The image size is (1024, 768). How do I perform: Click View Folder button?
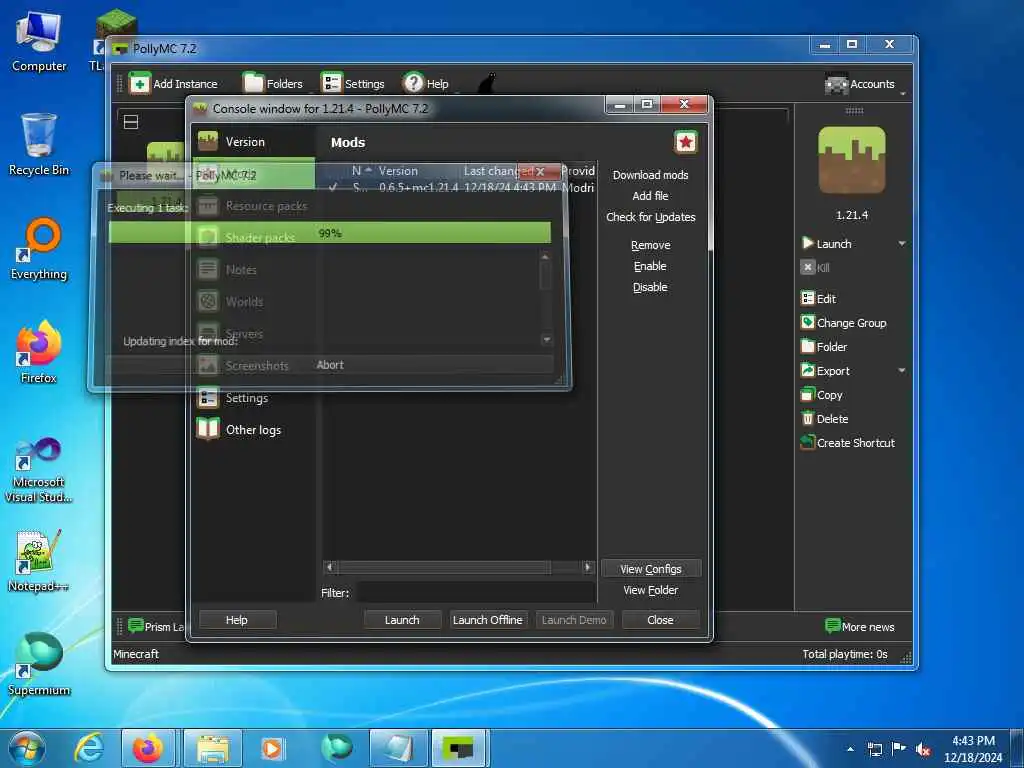coord(651,590)
